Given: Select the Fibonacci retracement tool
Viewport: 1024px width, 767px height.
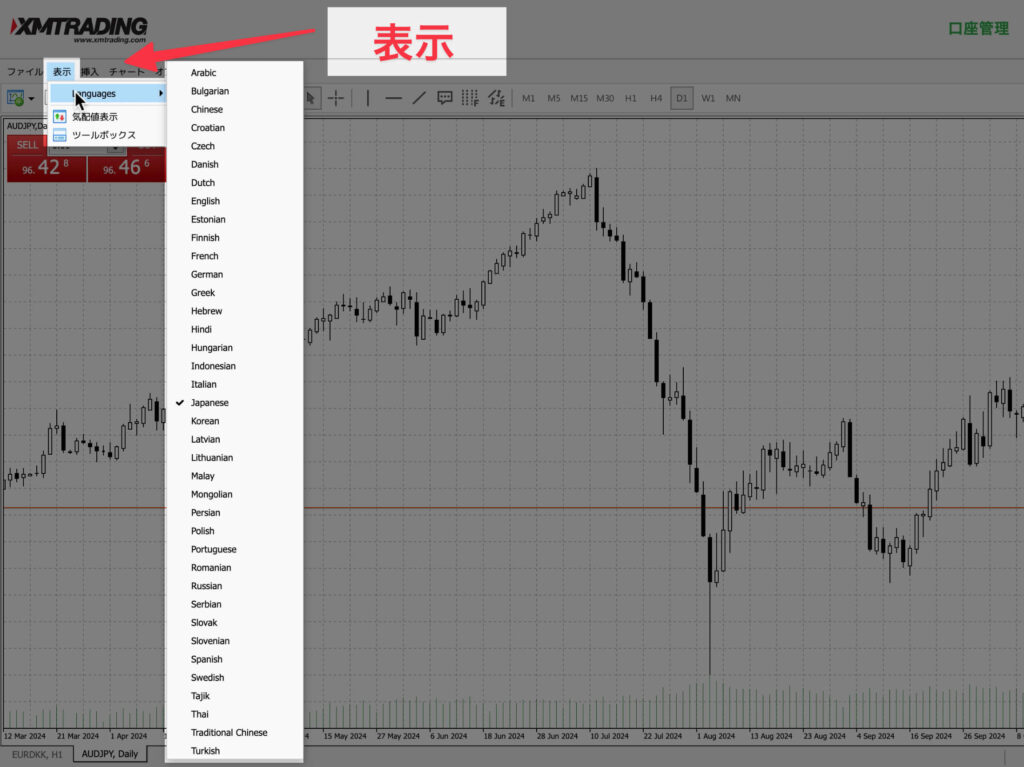Looking at the screenshot, I should 470,98.
